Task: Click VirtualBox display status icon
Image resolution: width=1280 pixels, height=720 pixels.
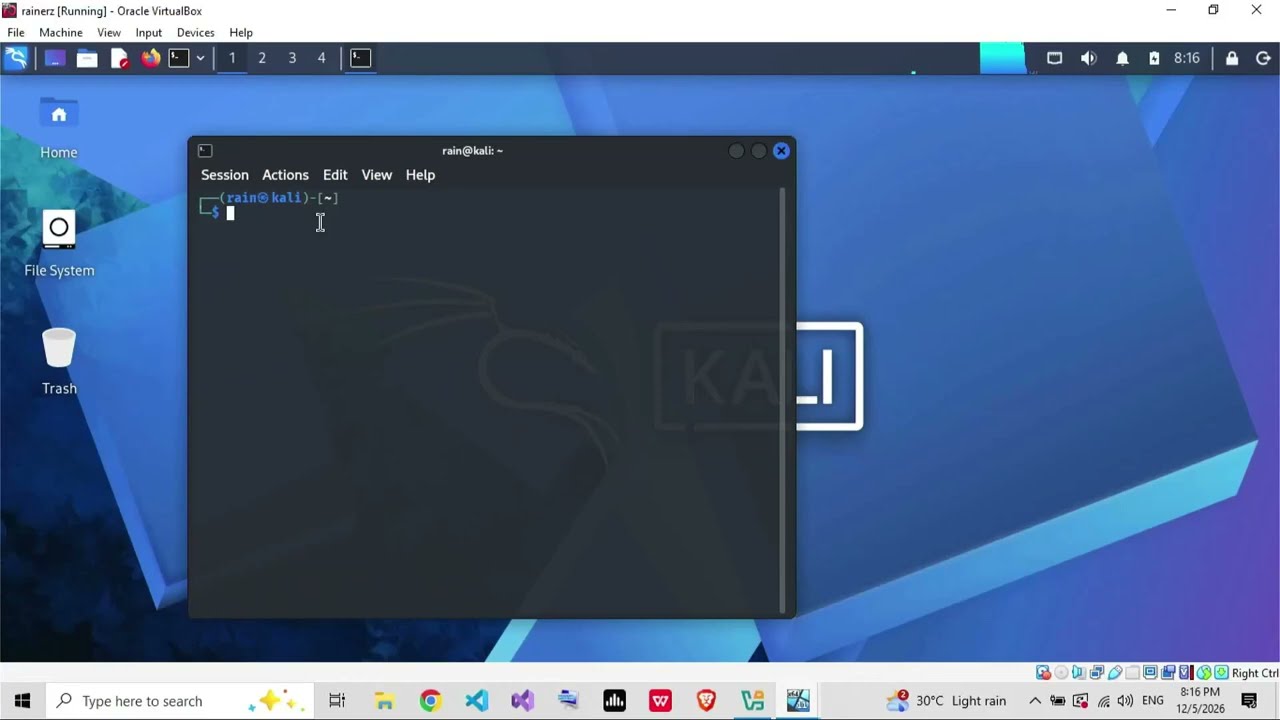Action: click(1150, 673)
